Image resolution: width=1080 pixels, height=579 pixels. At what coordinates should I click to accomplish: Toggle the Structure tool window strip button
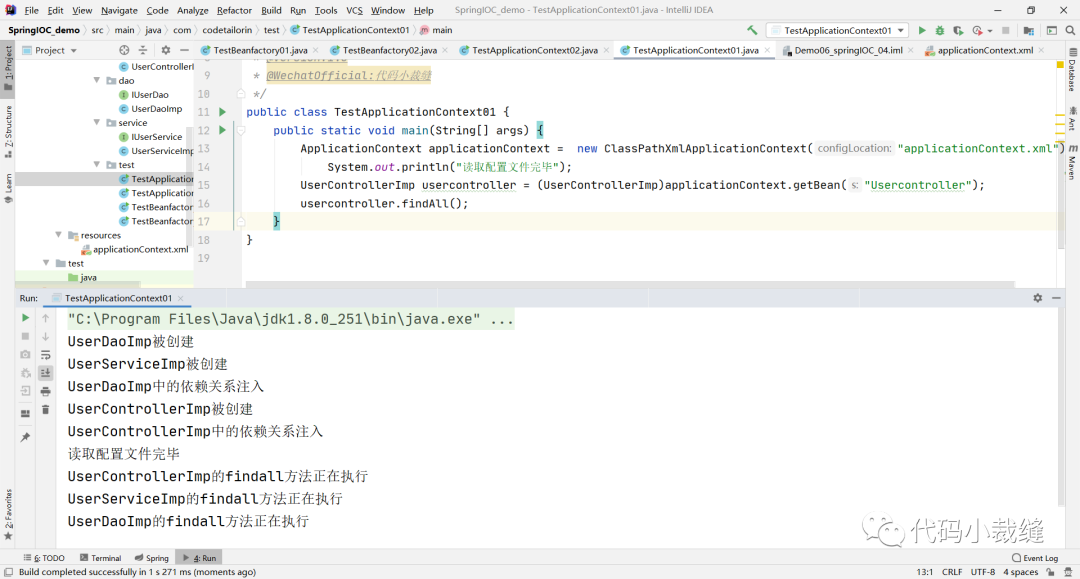point(8,132)
